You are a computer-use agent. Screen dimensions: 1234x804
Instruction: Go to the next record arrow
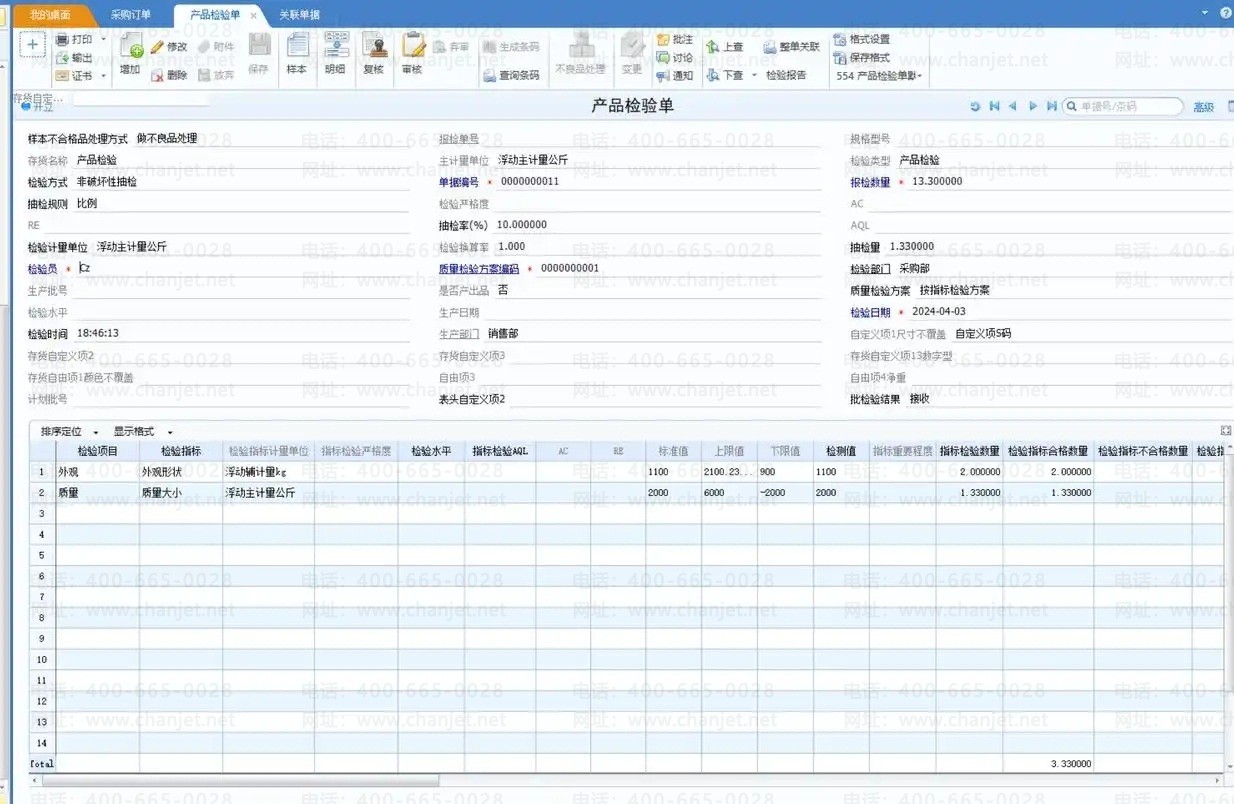pos(1033,106)
